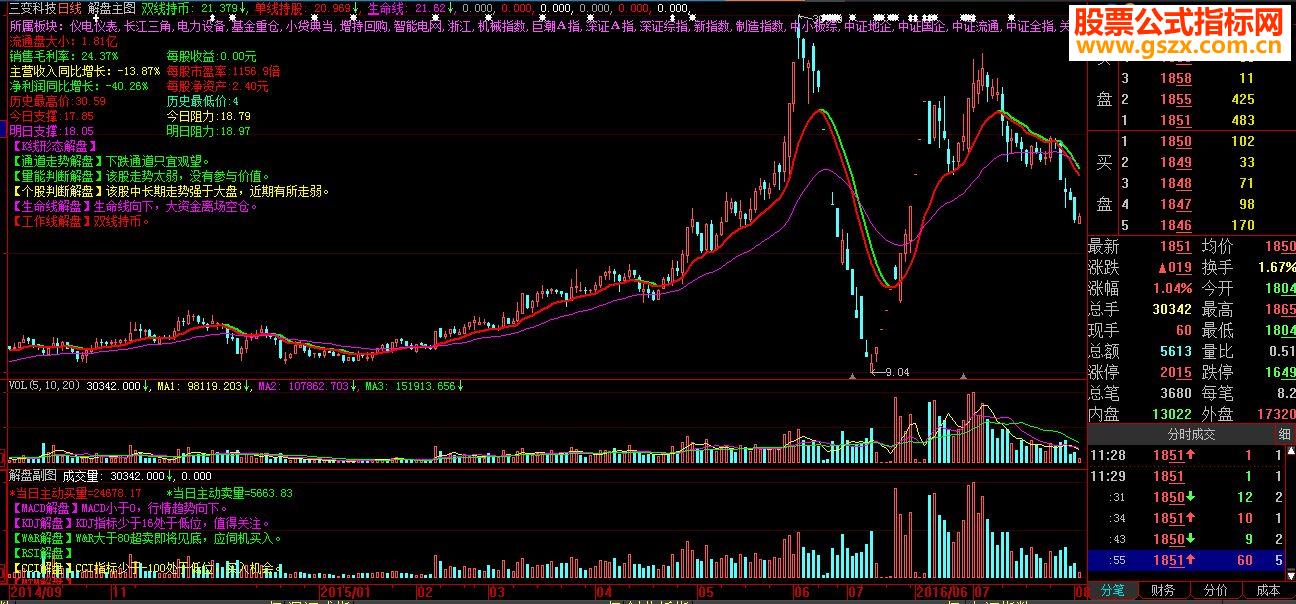Click the MA3: 151913.656 volume label
The width and height of the screenshot is (1296, 604).
pyautogui.click(x=410, y=385)
